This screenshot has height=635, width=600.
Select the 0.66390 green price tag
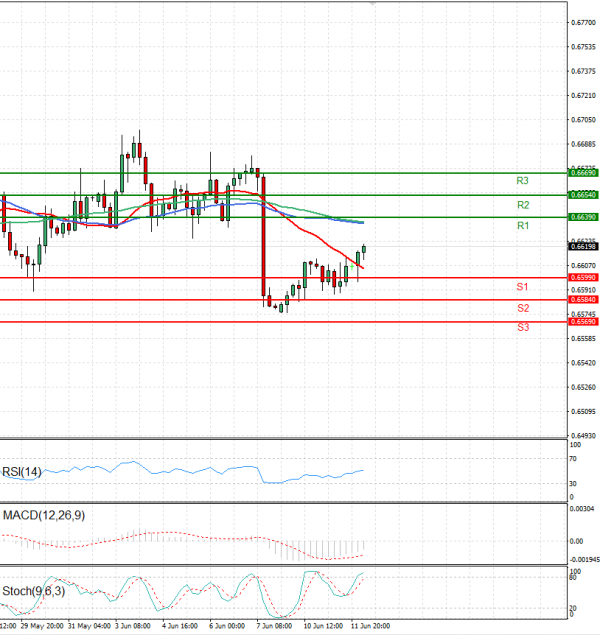pos(583,217)
